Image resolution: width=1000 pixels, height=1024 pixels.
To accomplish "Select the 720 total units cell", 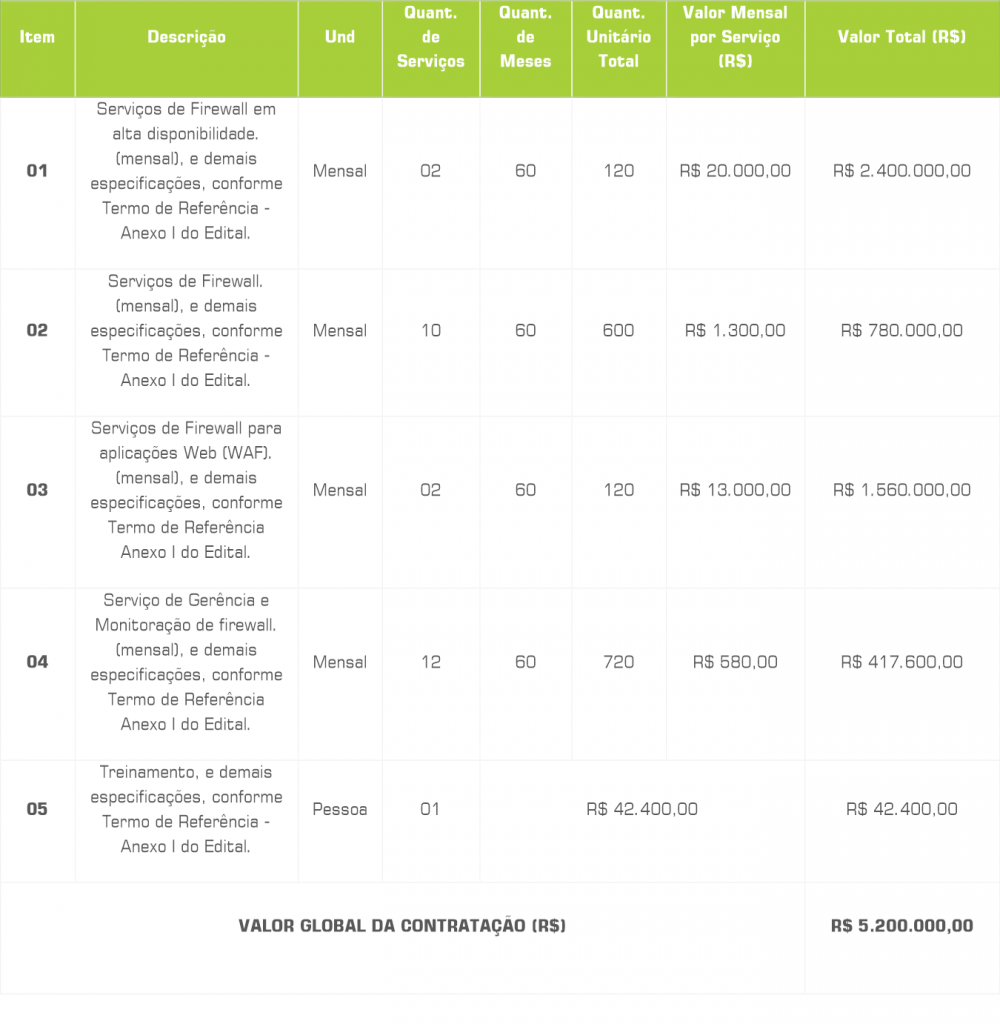I will 619,662.
